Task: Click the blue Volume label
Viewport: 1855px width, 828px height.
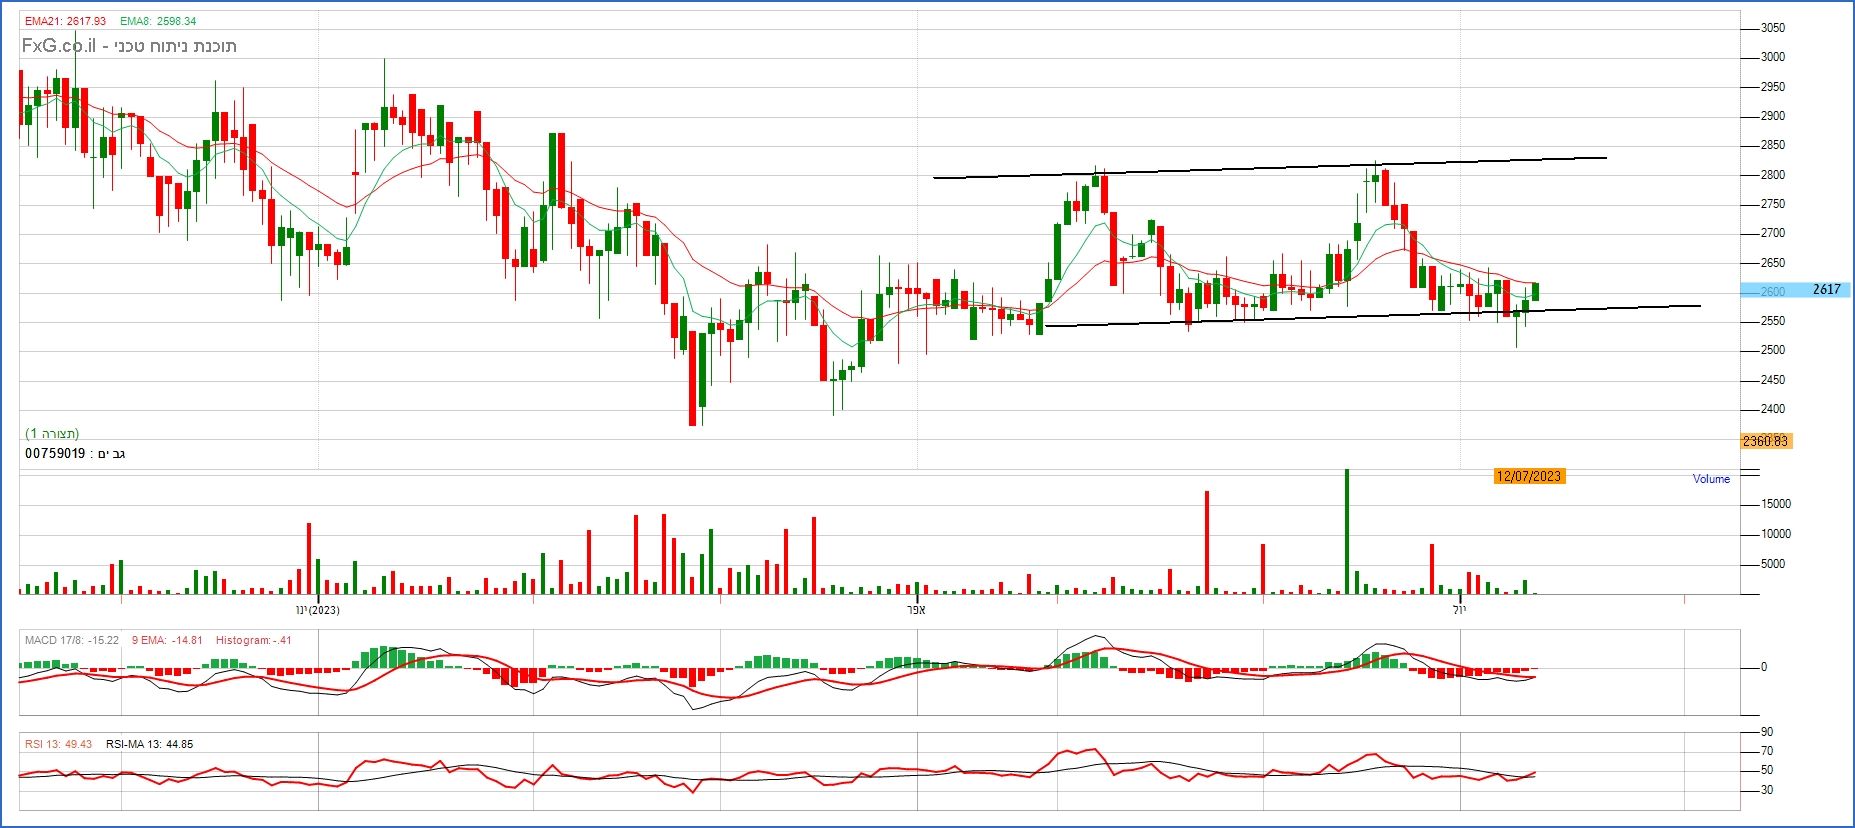Action: 1711,479
